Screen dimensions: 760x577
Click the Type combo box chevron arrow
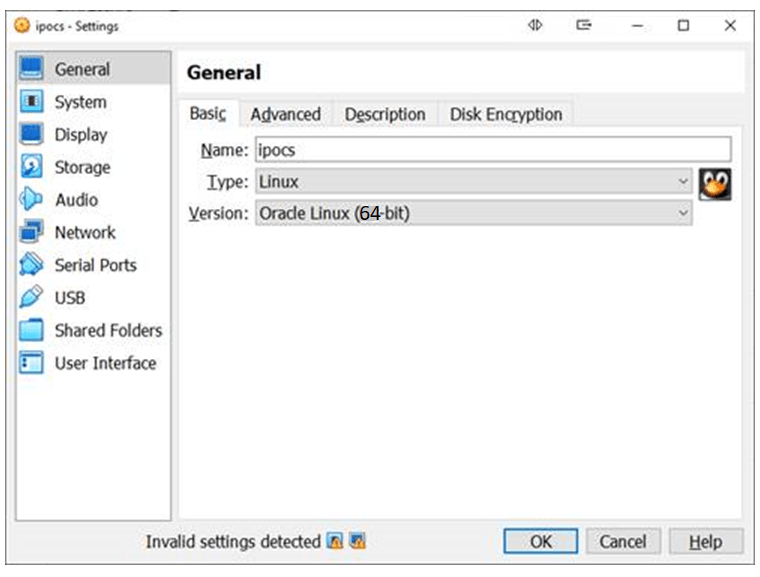tap(683, 181)
